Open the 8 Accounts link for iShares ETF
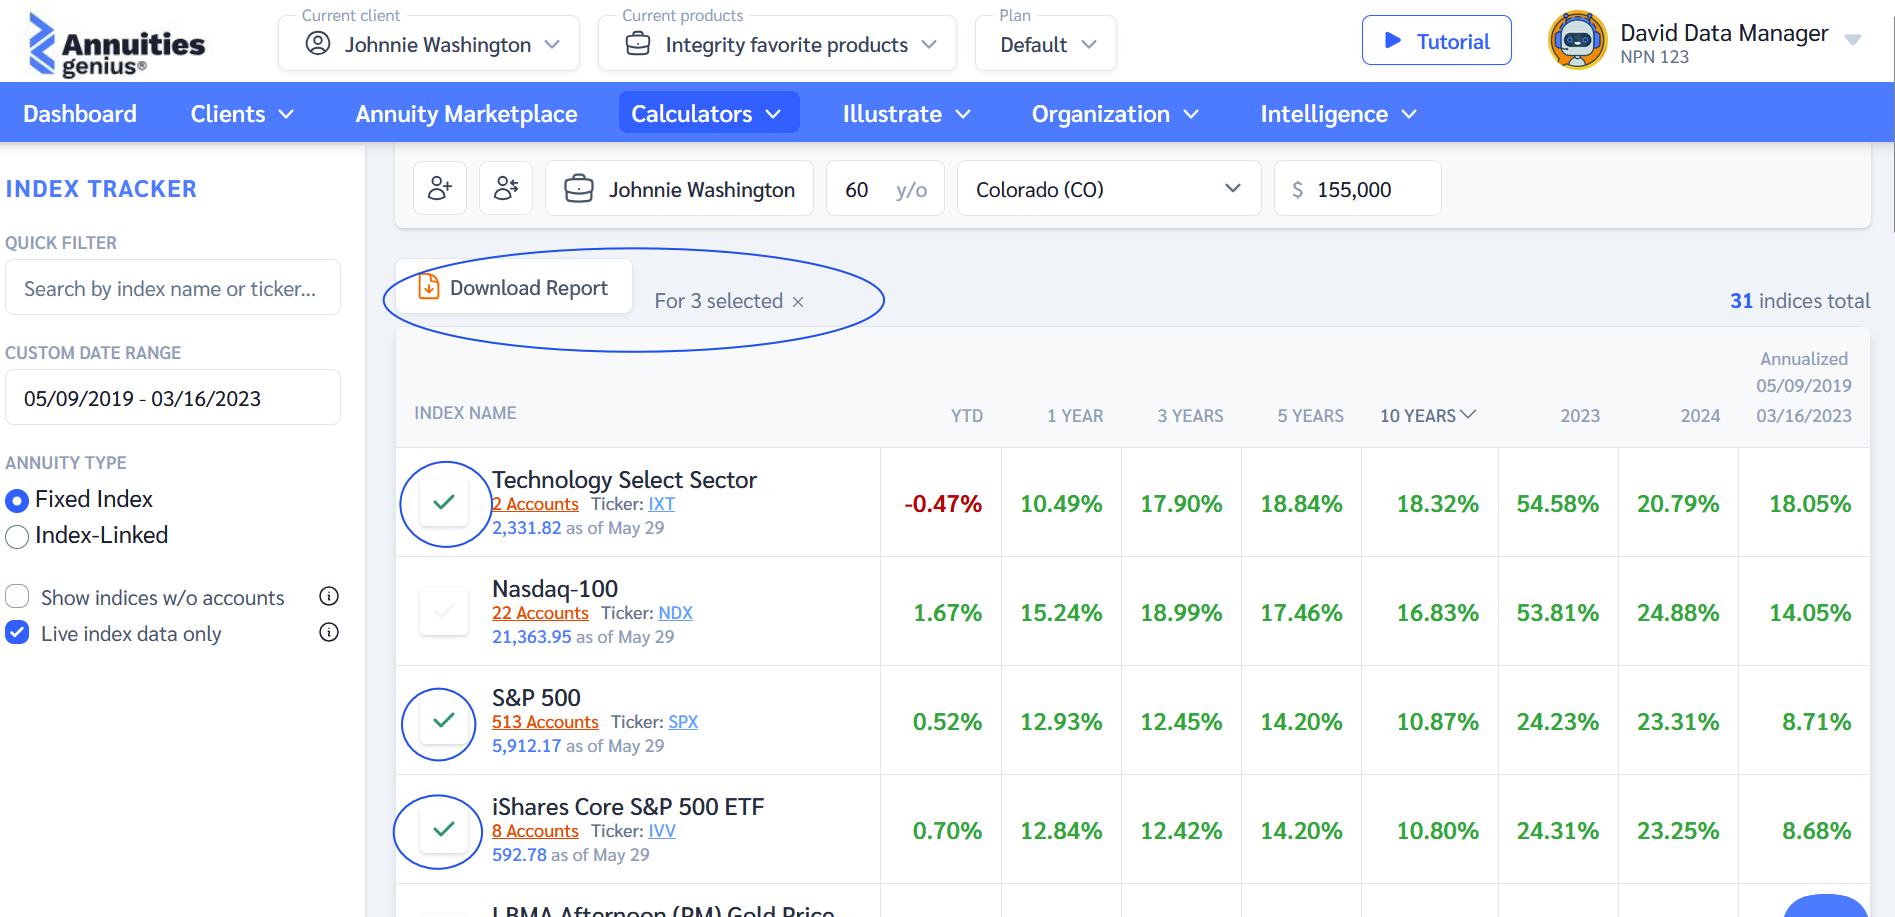Viewport: 1895px width, 917px height. tap(535, 831)
